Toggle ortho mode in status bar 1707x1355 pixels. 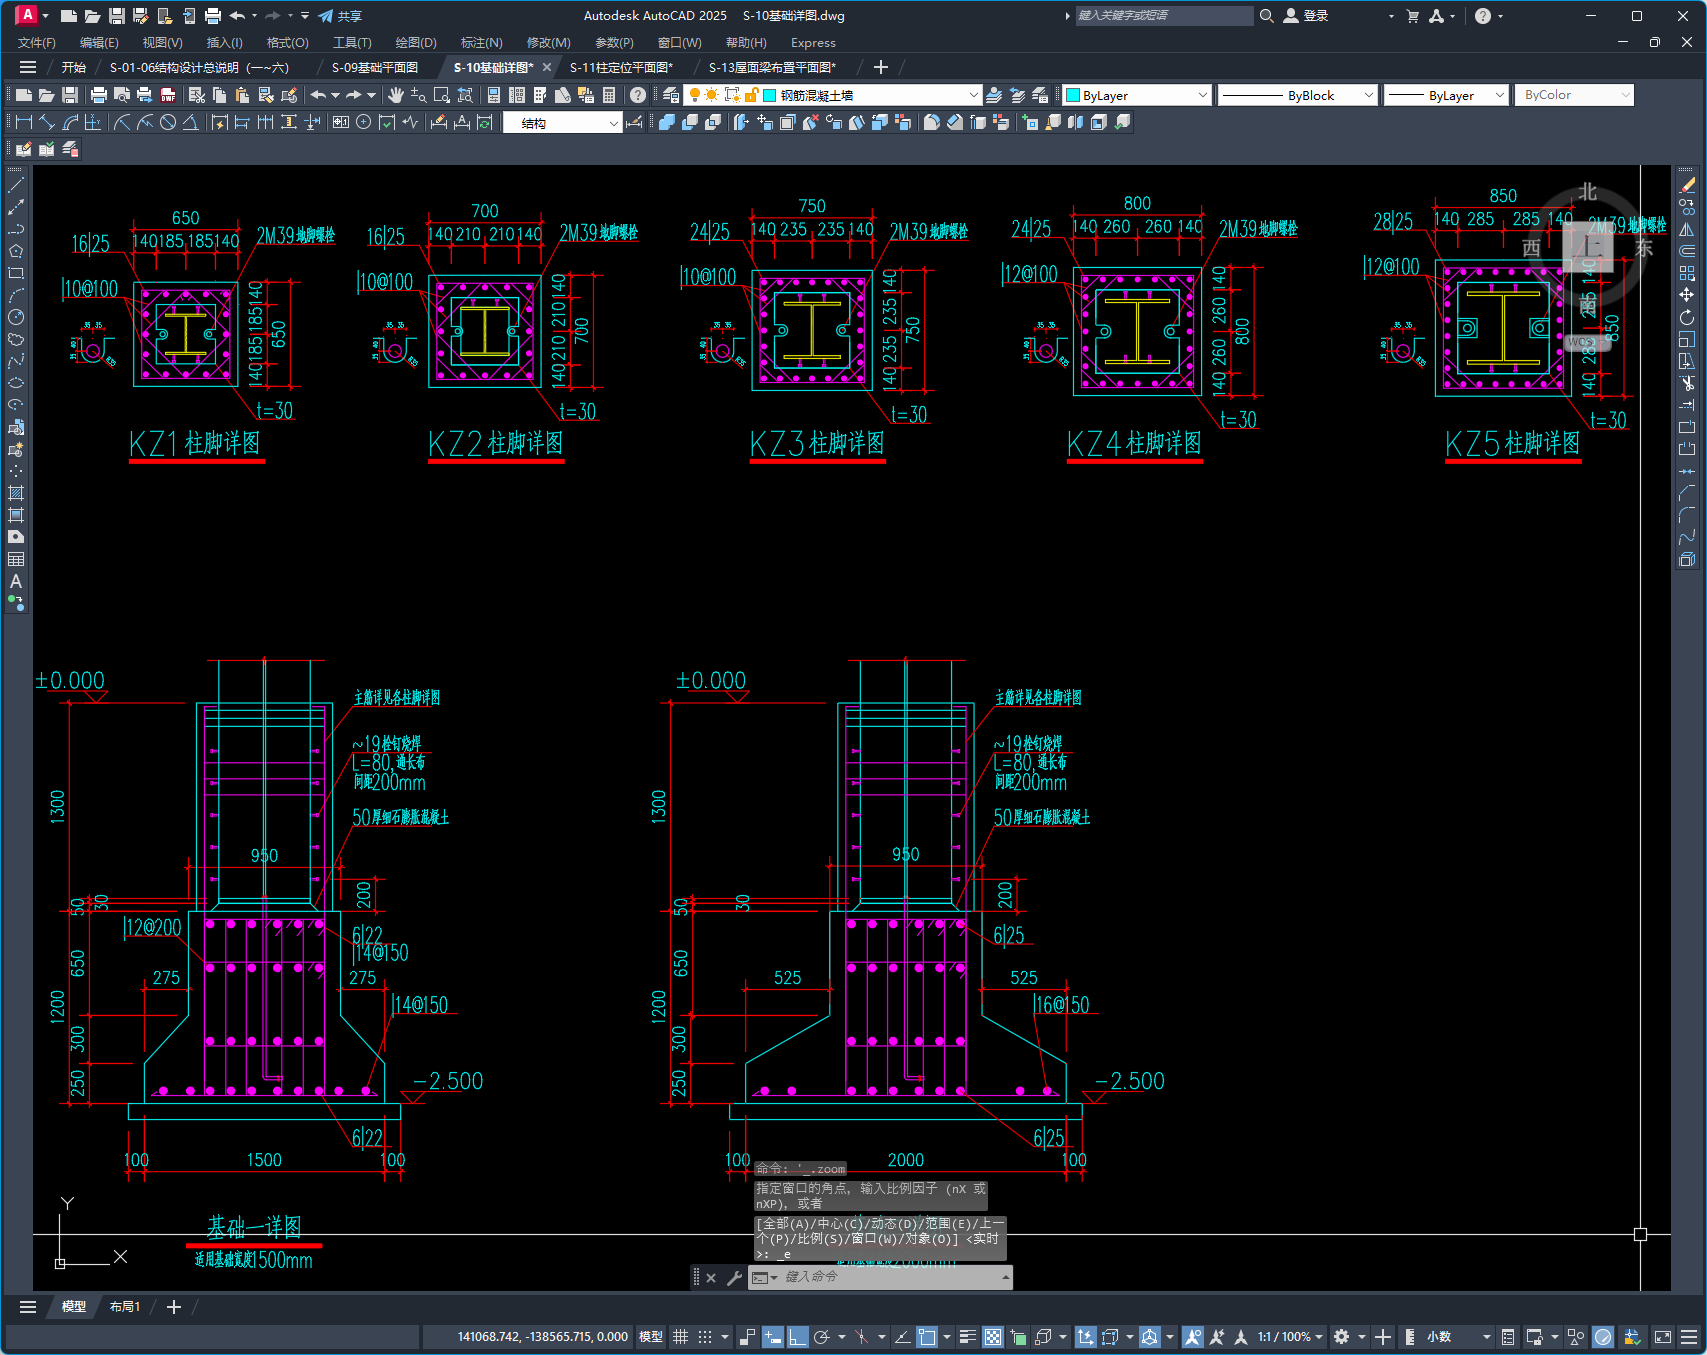797,1336
